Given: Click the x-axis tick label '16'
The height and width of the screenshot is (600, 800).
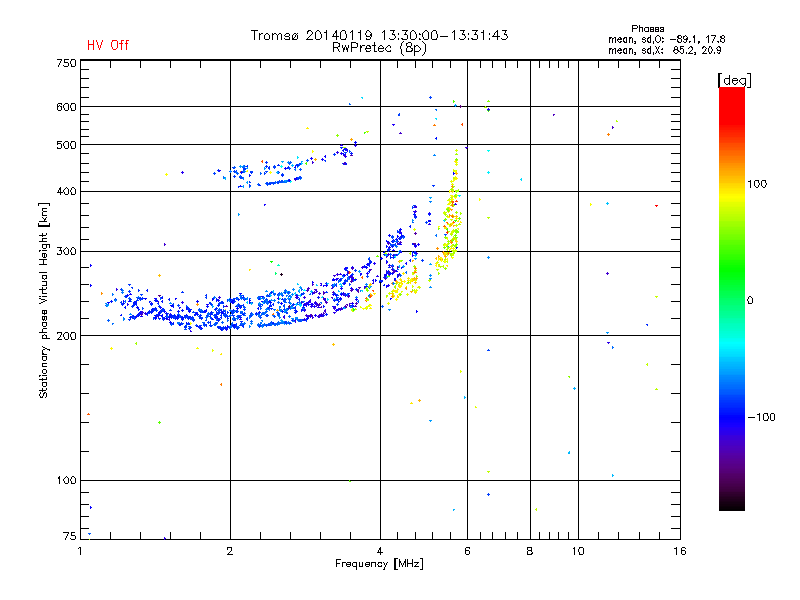Looking at the screenshot, I should click(680, 551).
